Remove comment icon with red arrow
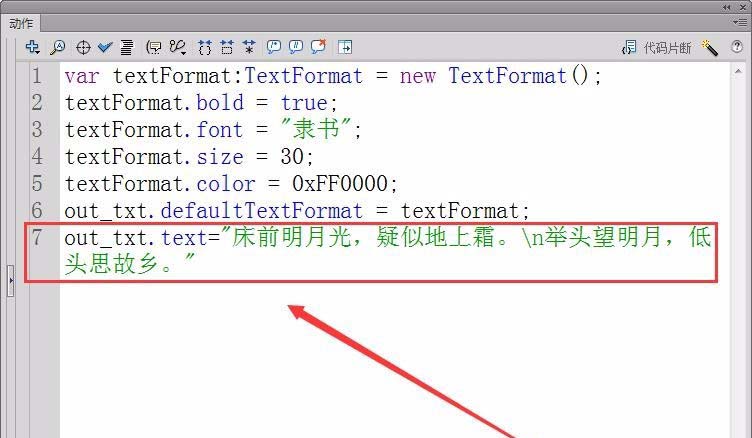 point(318,46)
